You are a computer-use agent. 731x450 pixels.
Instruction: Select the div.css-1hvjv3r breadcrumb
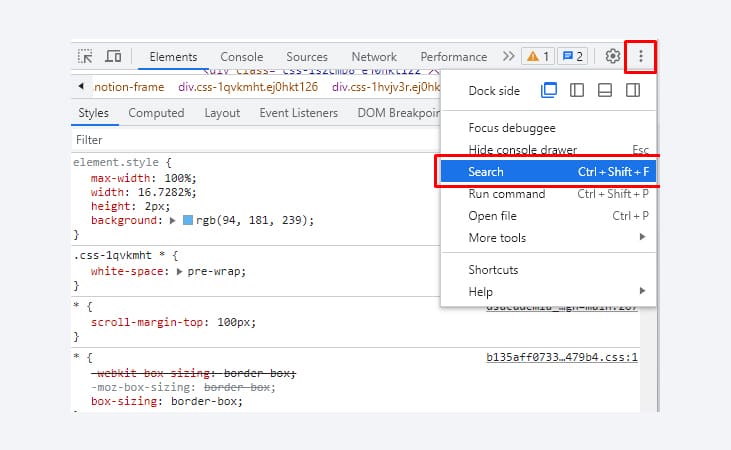[386, 87]
